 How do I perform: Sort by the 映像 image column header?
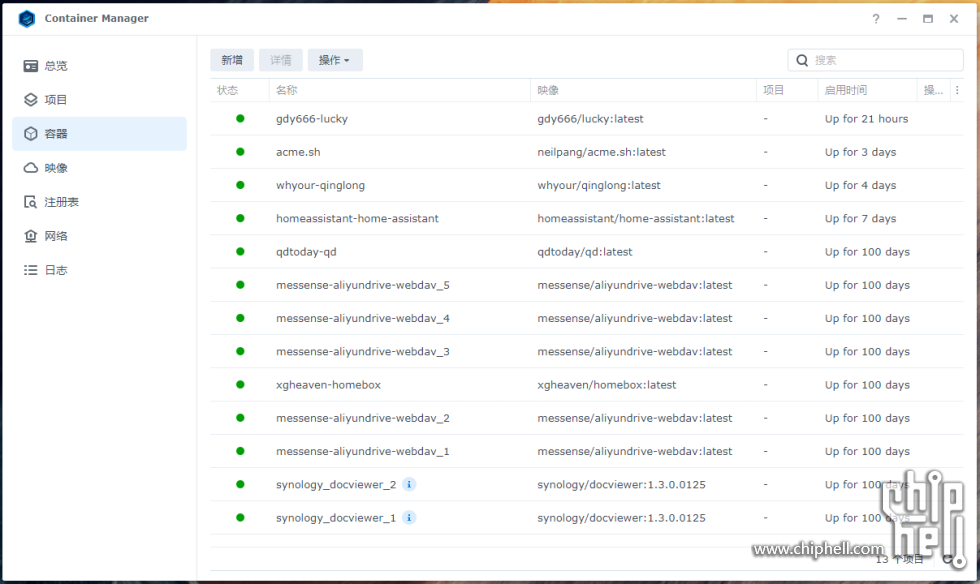[643, 90]
